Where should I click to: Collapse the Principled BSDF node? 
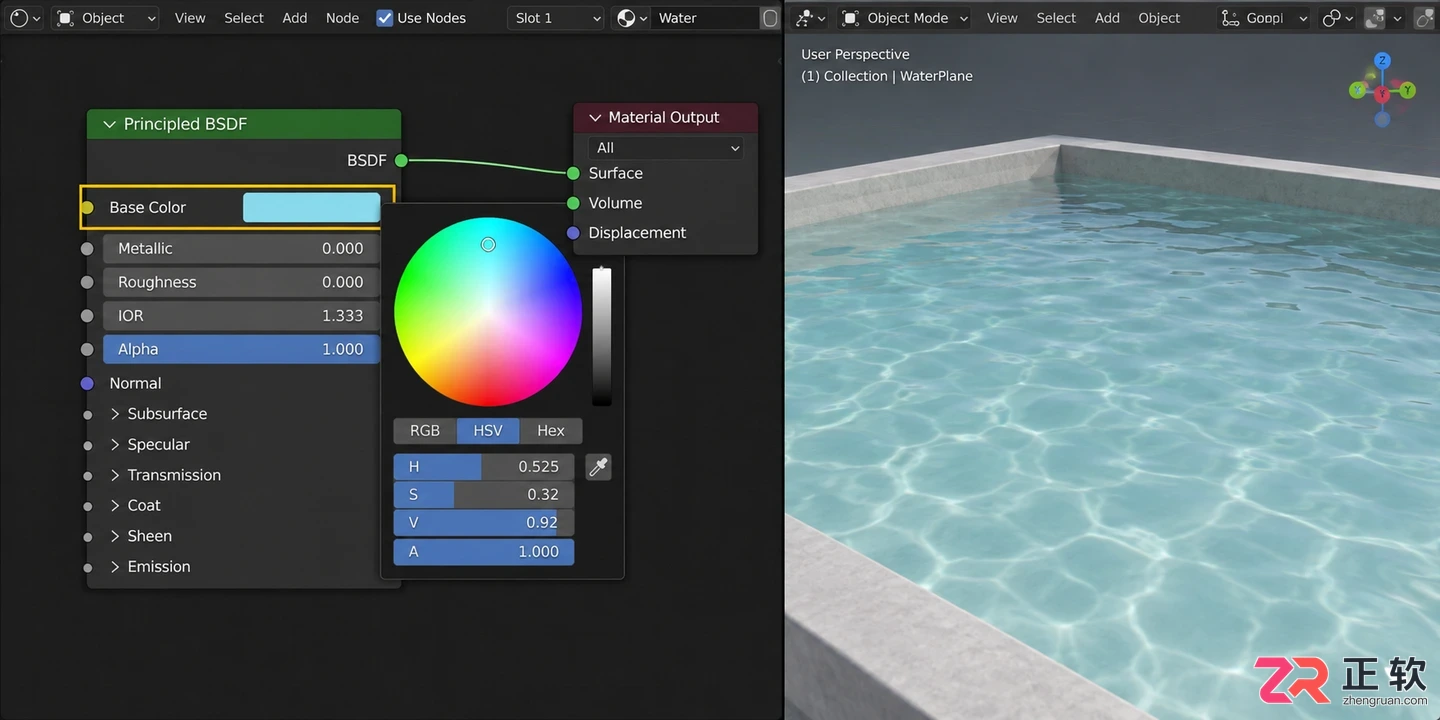click(x=108, y=124)
